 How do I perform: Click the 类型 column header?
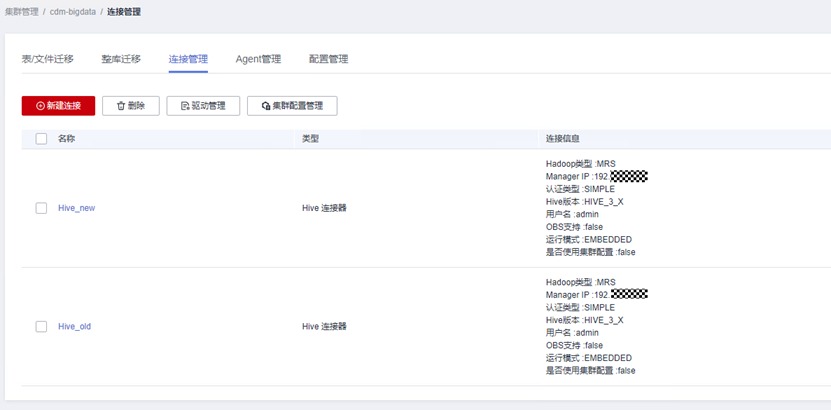click(311, 139)
